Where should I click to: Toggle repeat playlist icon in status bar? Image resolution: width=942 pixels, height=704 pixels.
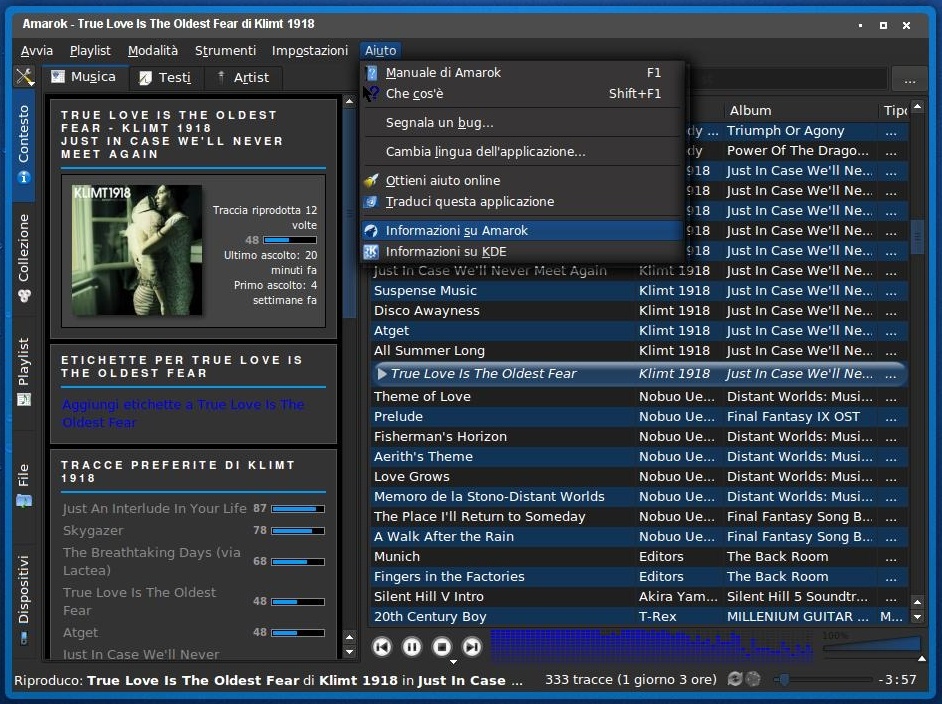pyautogui.click(x=734, y=679)
